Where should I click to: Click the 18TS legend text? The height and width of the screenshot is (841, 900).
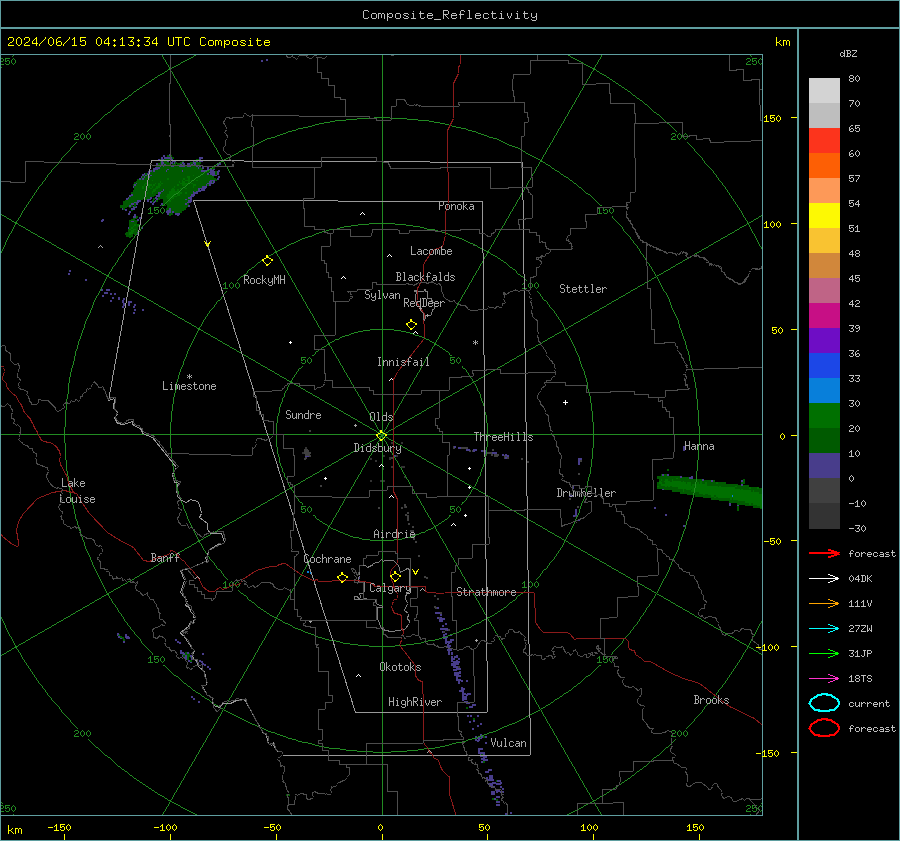(x=860, y=679)
